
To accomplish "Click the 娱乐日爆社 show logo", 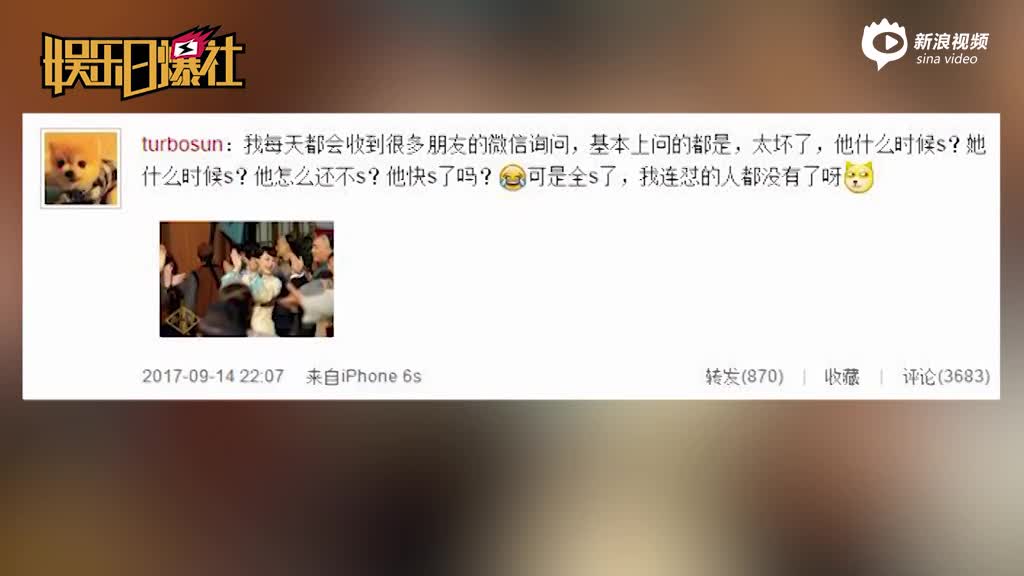I will [x=142, y=63].
